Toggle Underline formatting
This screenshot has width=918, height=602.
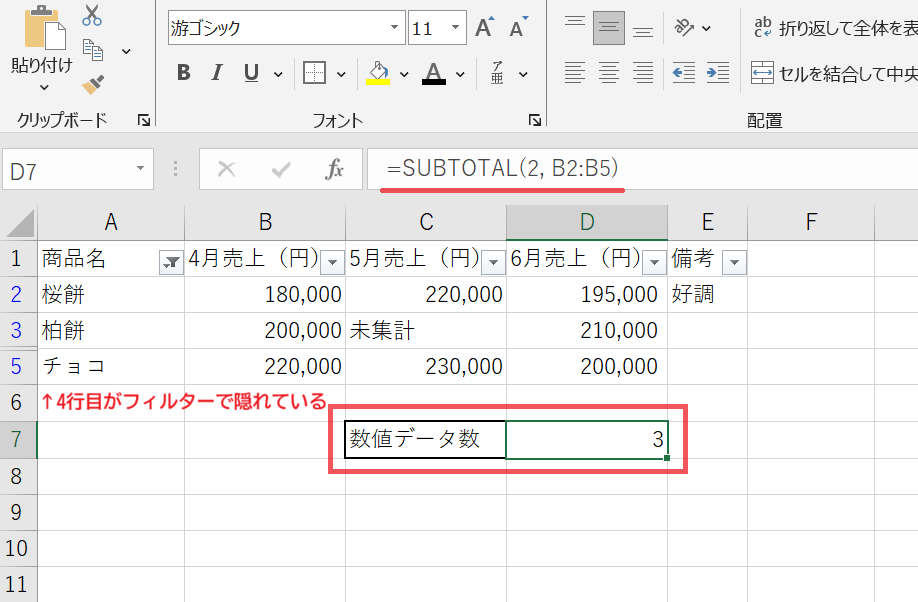pyautogui.click(x=250, y=73)
